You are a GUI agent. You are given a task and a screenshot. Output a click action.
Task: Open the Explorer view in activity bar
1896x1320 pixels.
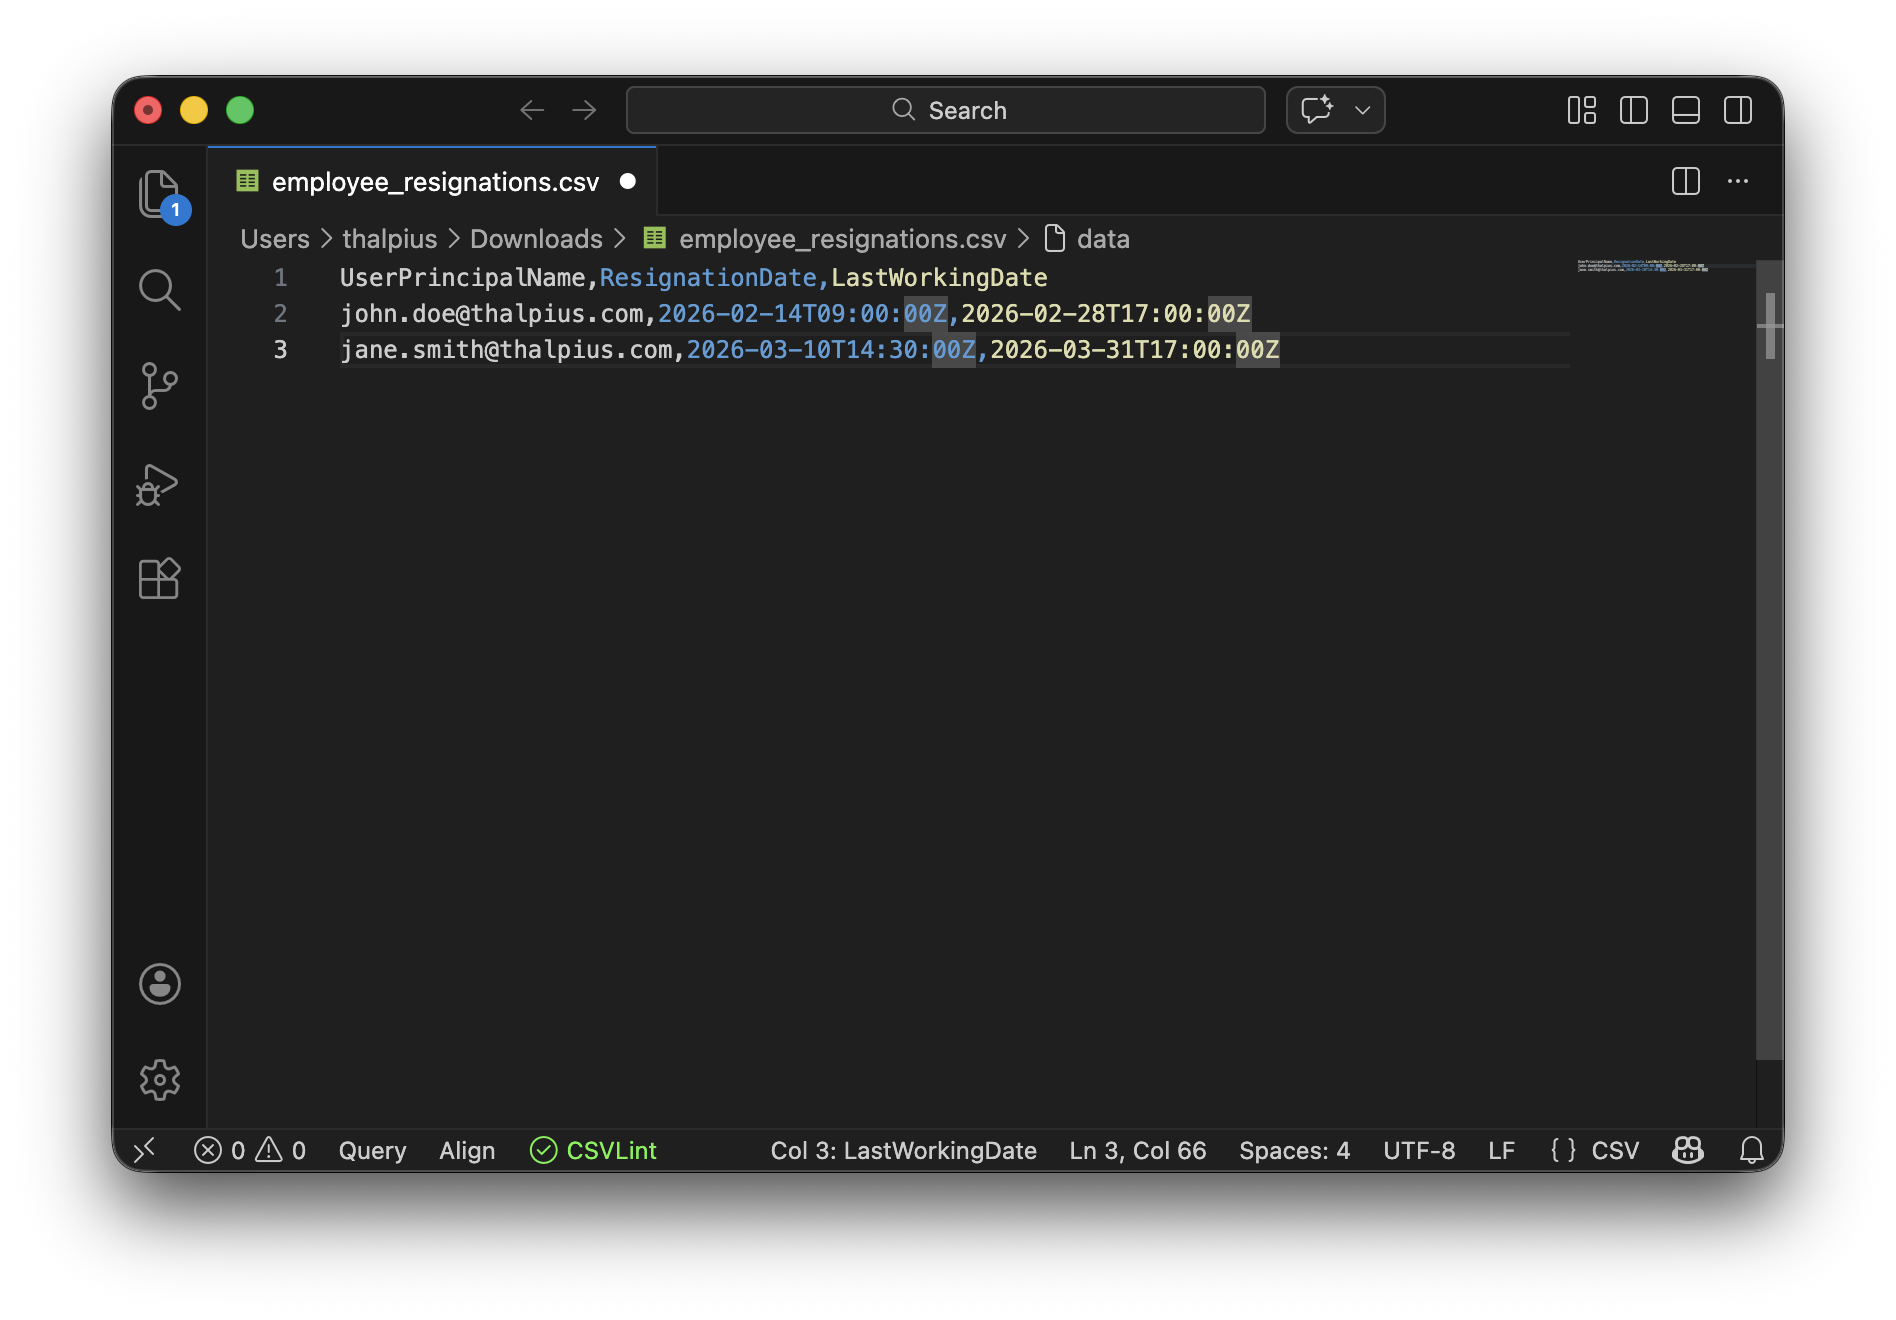pyautogui.click(x=159, y=193)
